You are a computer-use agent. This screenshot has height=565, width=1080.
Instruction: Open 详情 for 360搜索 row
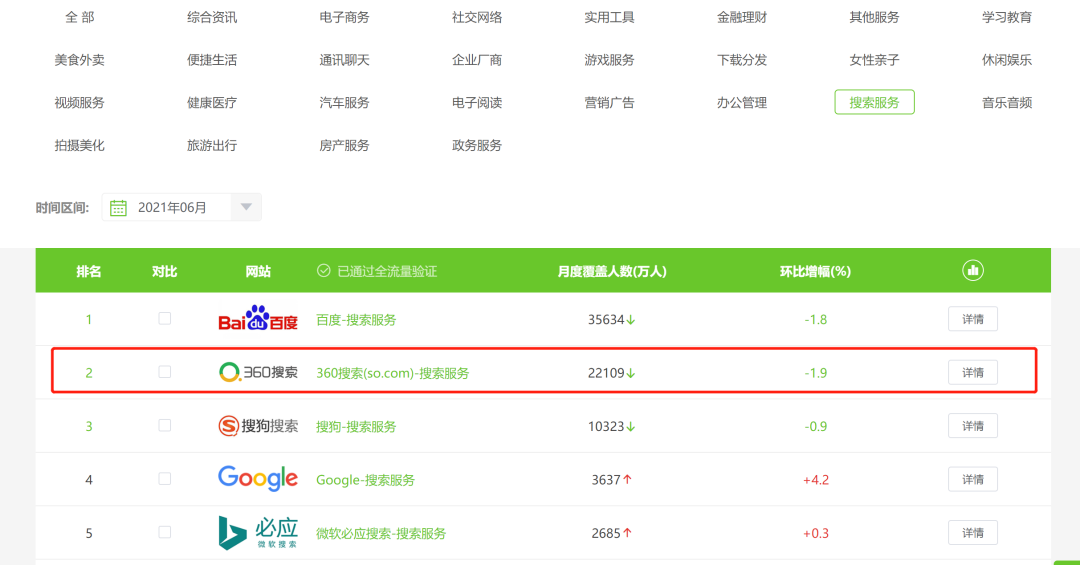click(x=973, y=373)
